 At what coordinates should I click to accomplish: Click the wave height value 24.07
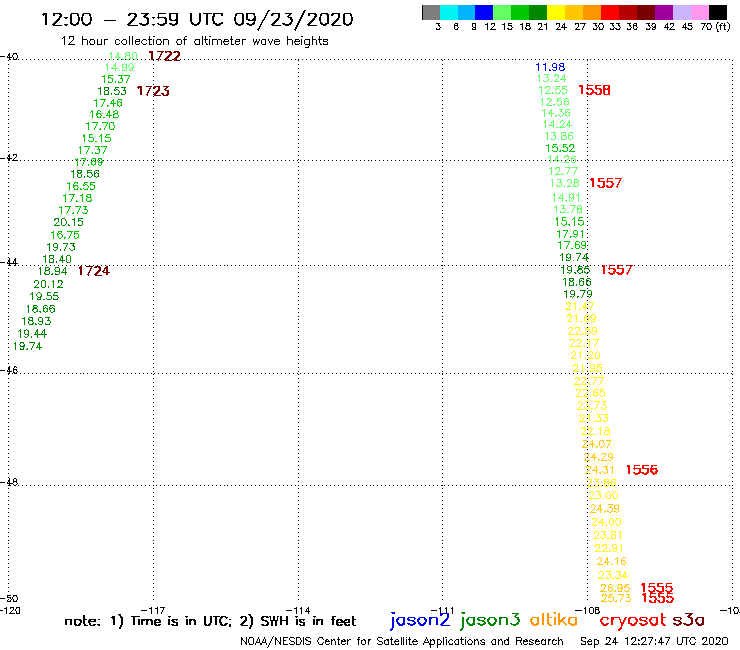(x=597, y=444)
